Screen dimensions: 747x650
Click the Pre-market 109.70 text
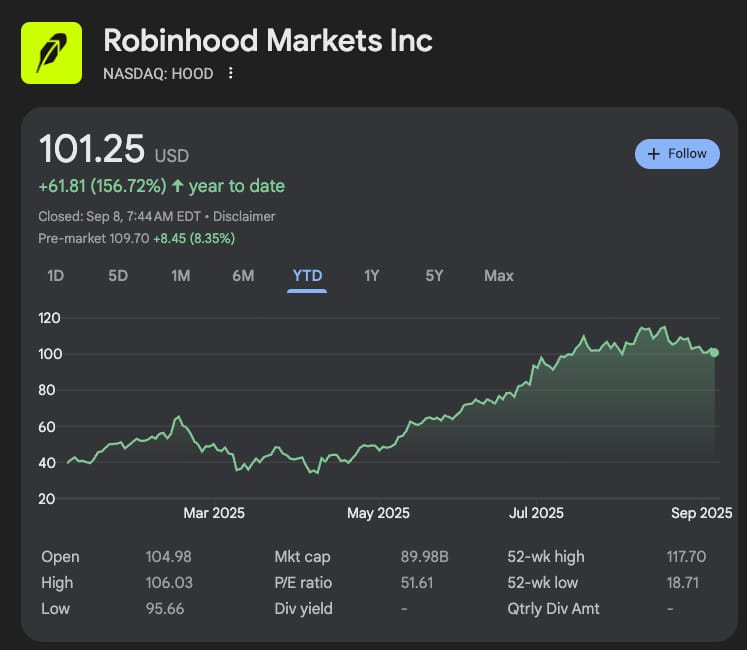pyautogui.click(x=94, y=238)
